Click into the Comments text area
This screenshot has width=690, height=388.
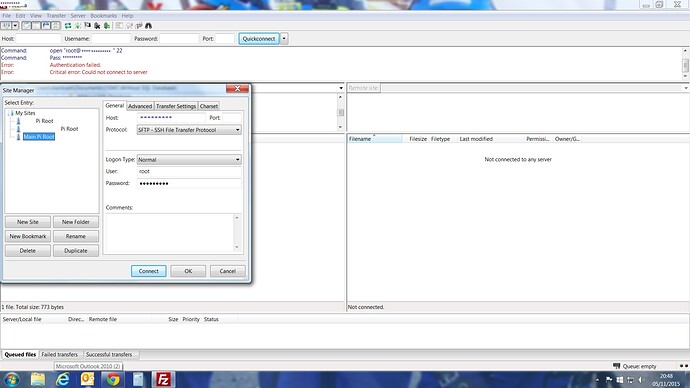[170, 233]
